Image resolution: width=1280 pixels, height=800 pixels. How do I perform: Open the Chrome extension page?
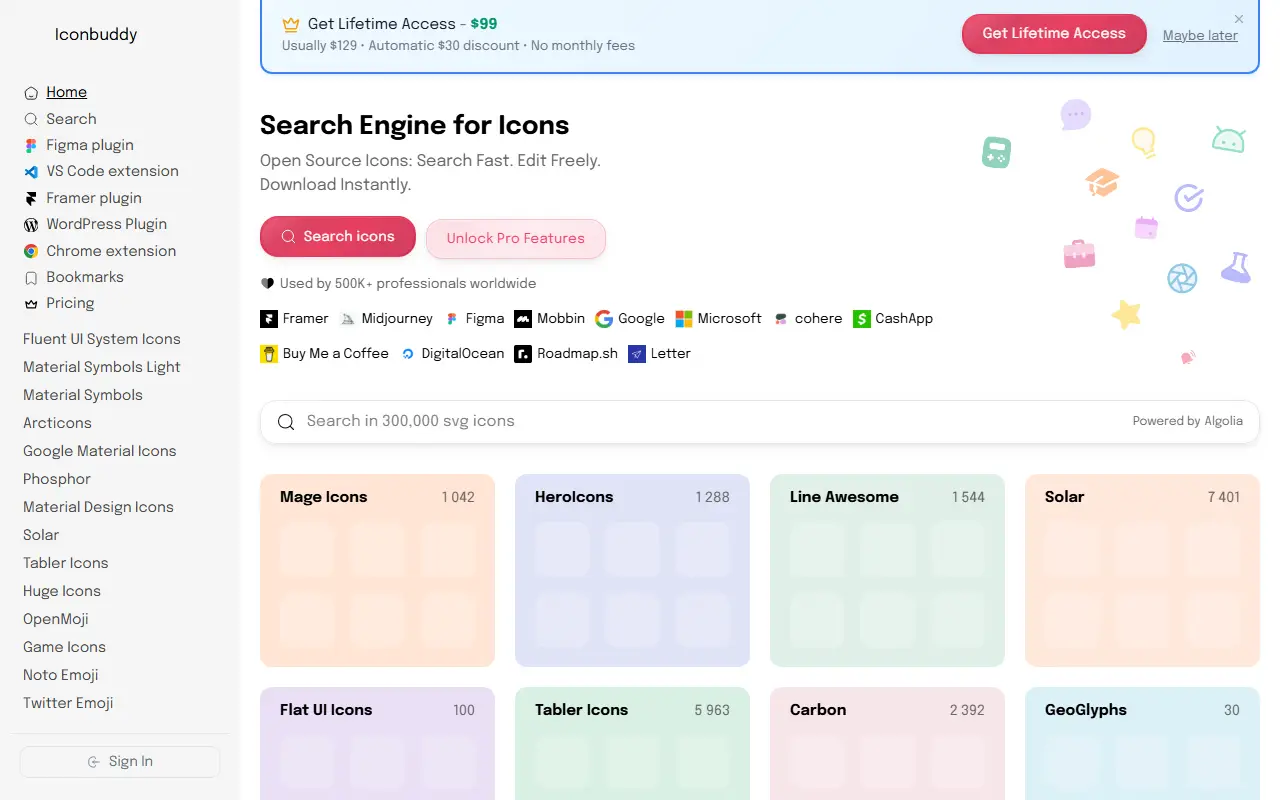tap(111, 251)
